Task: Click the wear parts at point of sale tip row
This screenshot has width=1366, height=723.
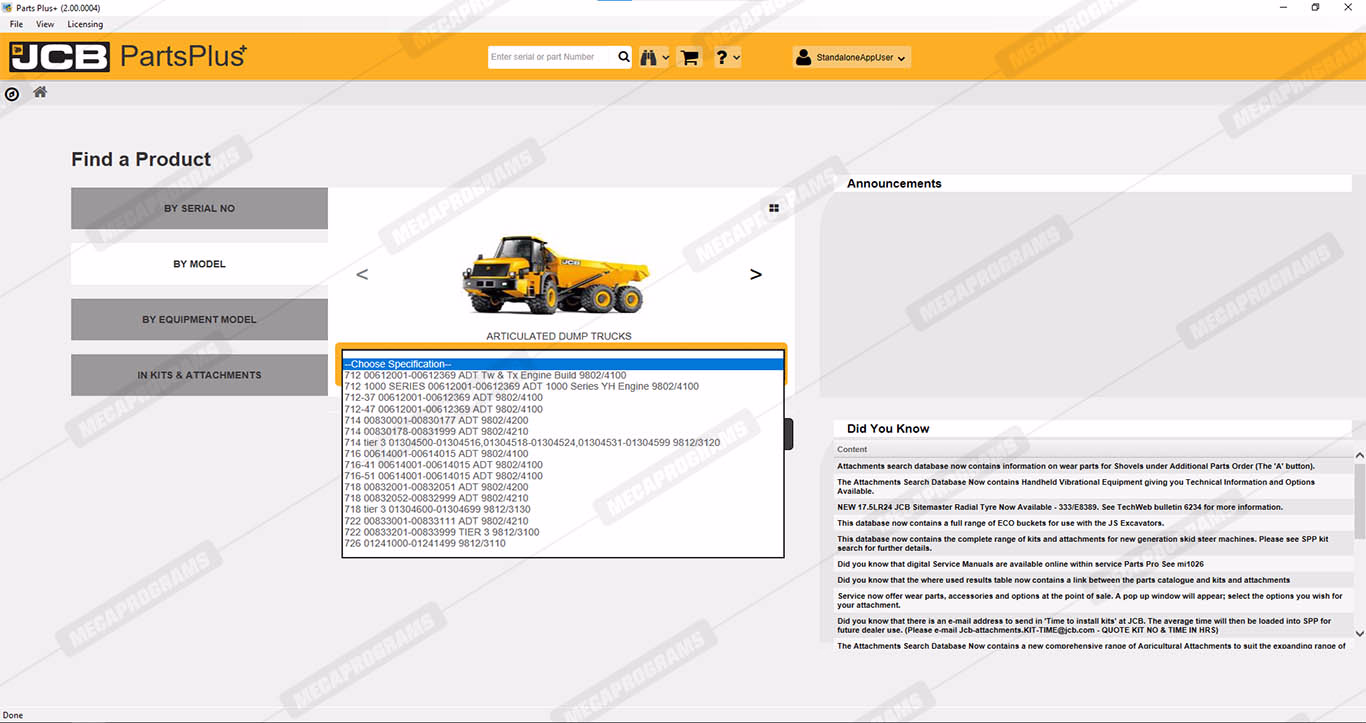Action: click(x=1093, y=600)
